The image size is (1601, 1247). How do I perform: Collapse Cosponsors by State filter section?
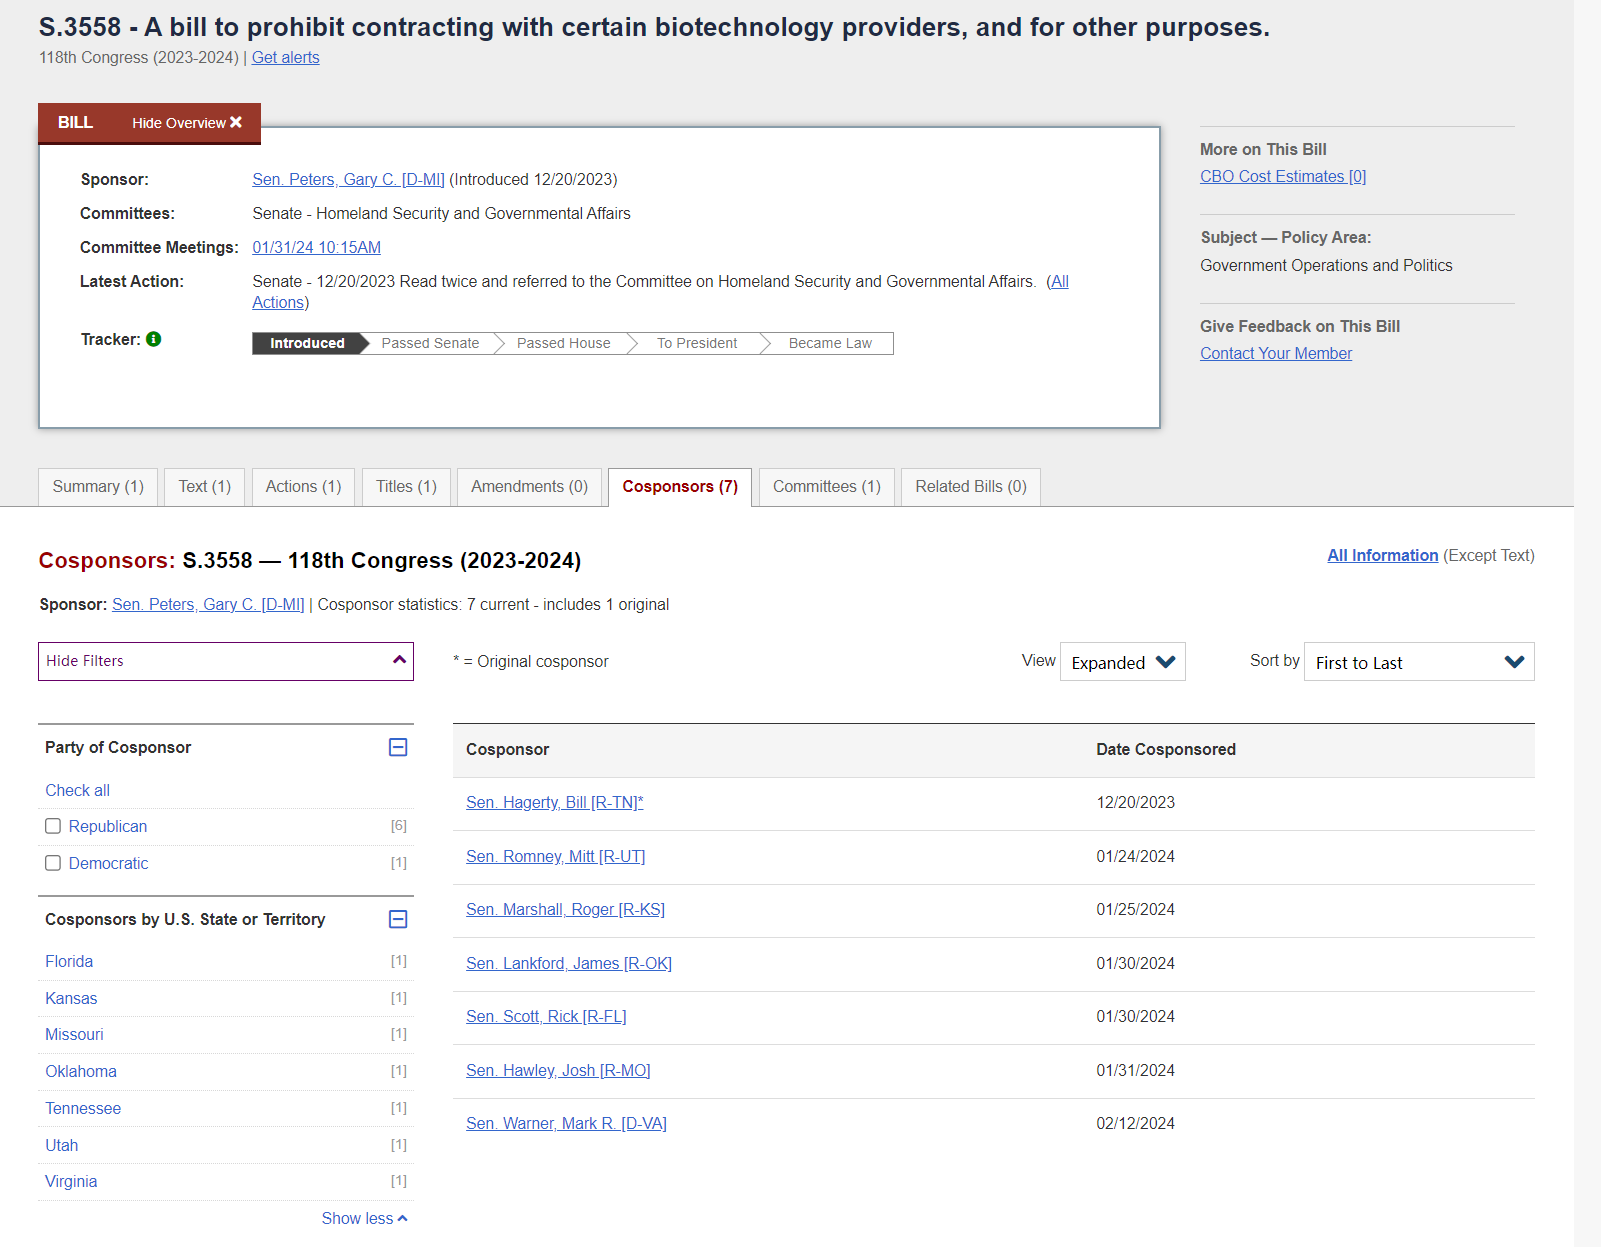click(x=398, y=920)
